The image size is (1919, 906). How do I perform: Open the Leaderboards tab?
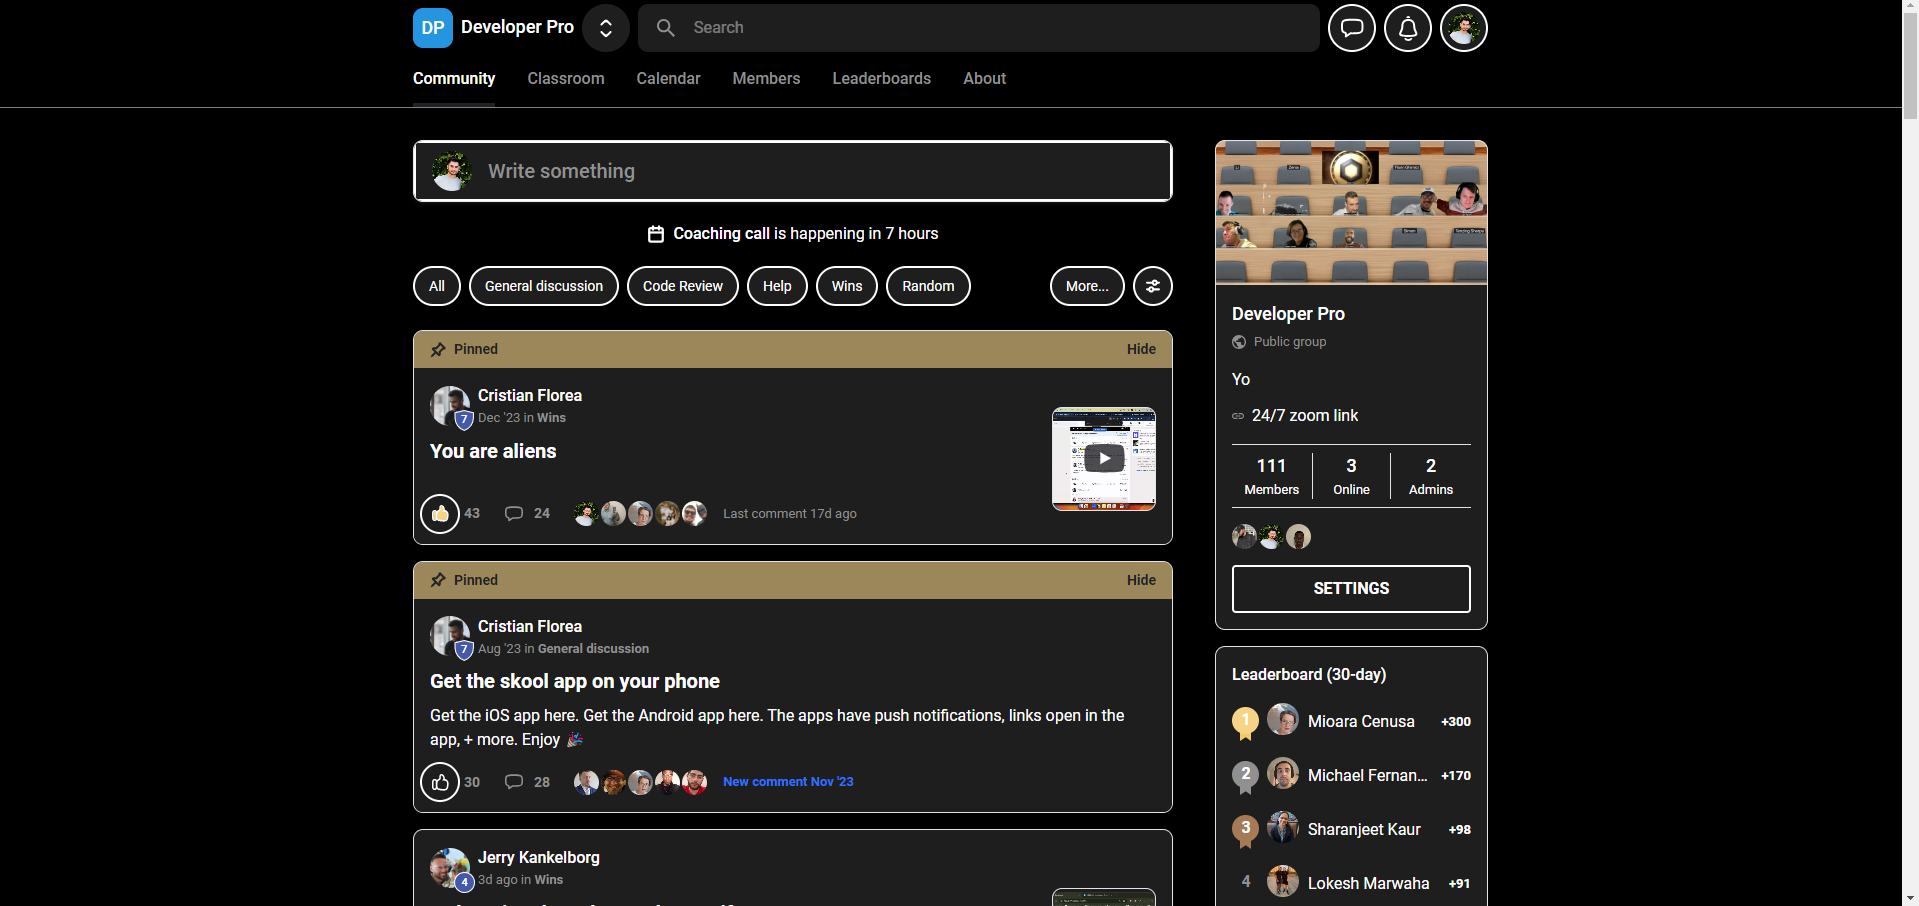coord(881,79)
